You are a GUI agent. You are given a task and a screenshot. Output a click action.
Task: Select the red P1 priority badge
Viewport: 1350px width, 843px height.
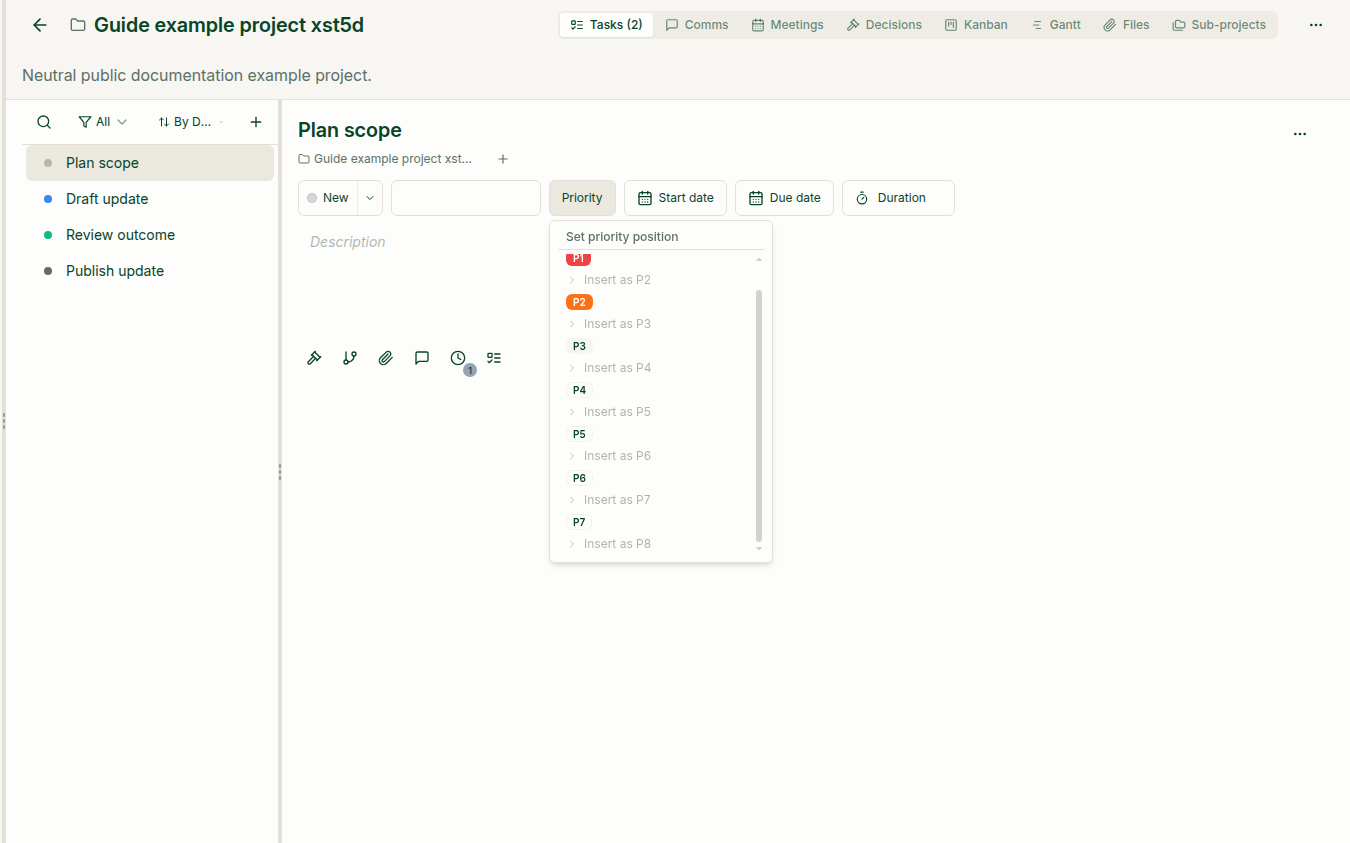[x=579, y=259]
